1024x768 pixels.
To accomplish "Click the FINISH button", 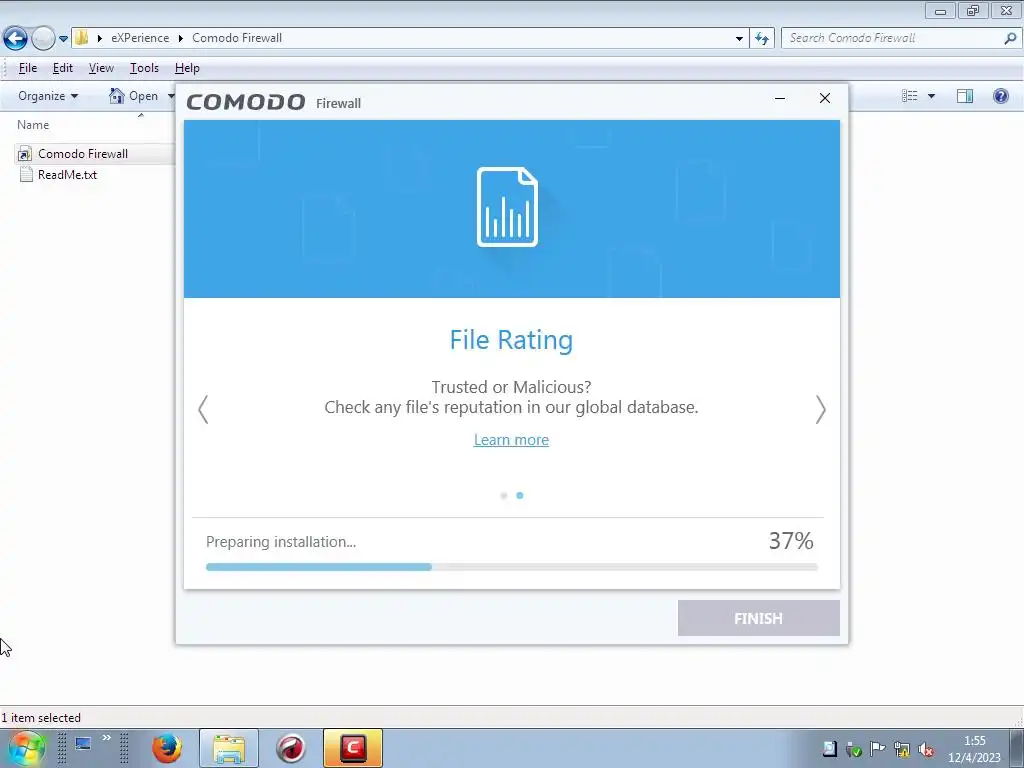I will (759, 618).
